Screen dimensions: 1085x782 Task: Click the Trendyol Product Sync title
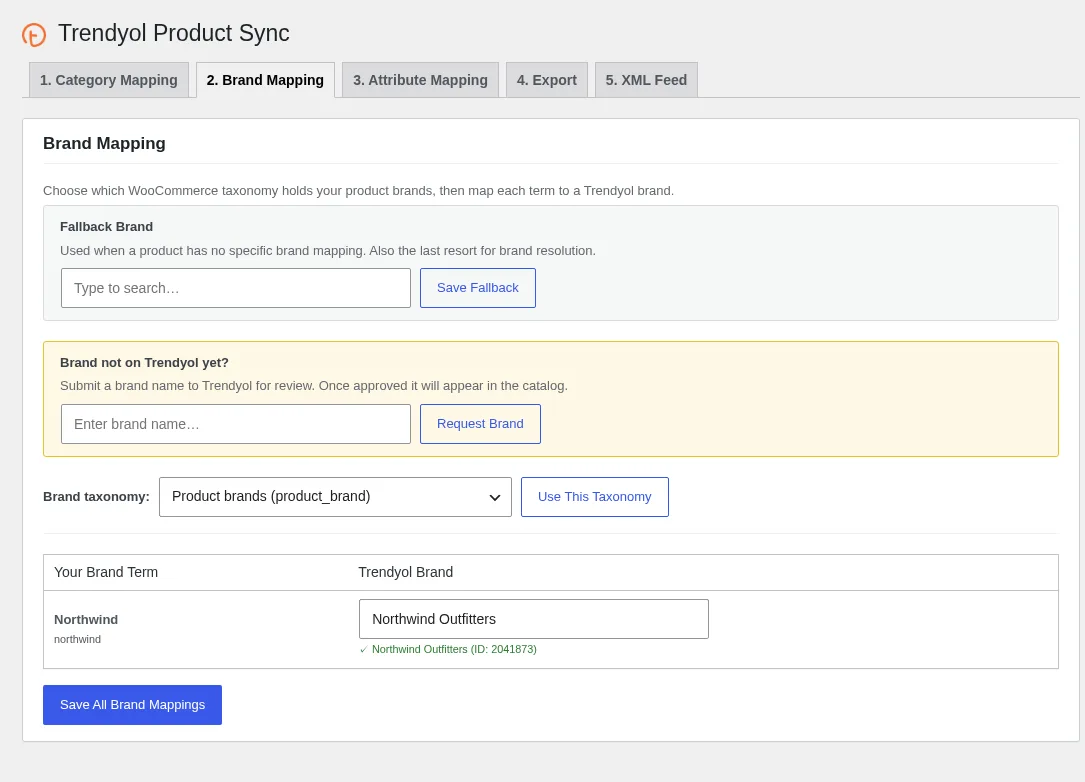point(174,33)
